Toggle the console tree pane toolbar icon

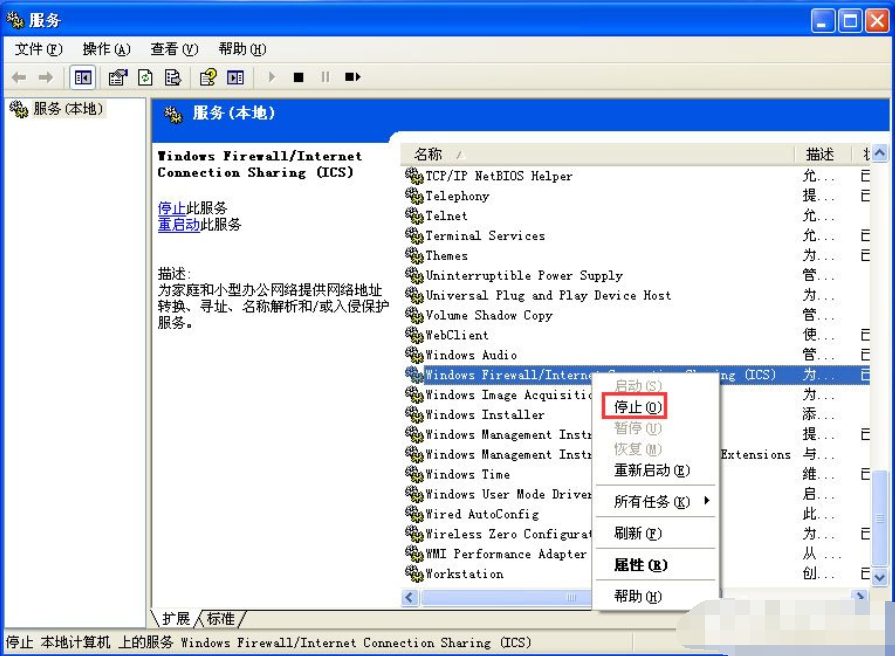[x=83, y=77]
